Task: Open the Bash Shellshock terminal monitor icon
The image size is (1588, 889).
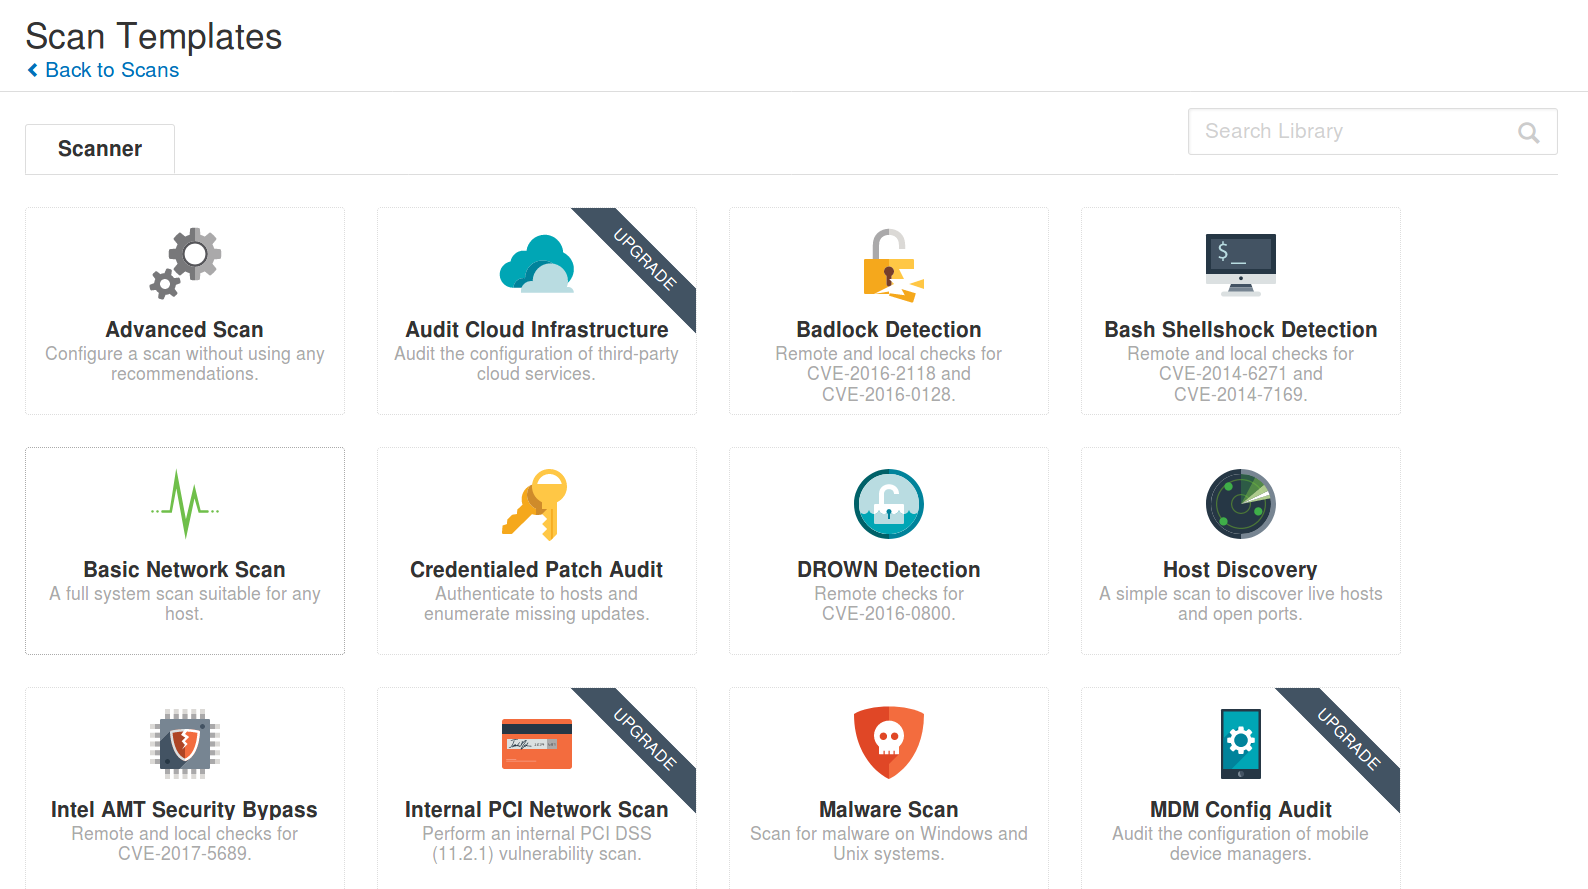Action: (x=1240, y=264)
